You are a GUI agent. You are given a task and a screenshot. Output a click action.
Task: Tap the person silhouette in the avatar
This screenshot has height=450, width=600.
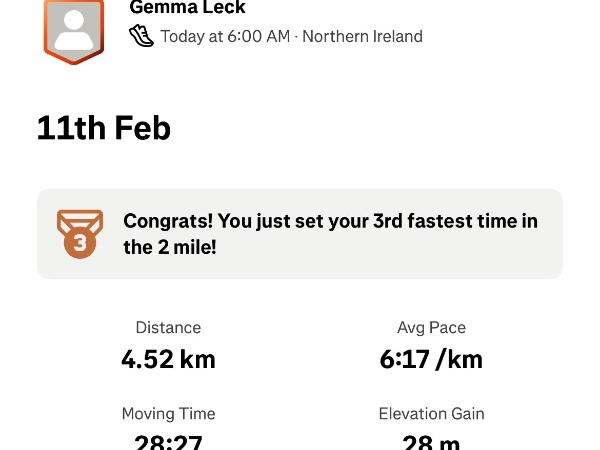(74, 30)
